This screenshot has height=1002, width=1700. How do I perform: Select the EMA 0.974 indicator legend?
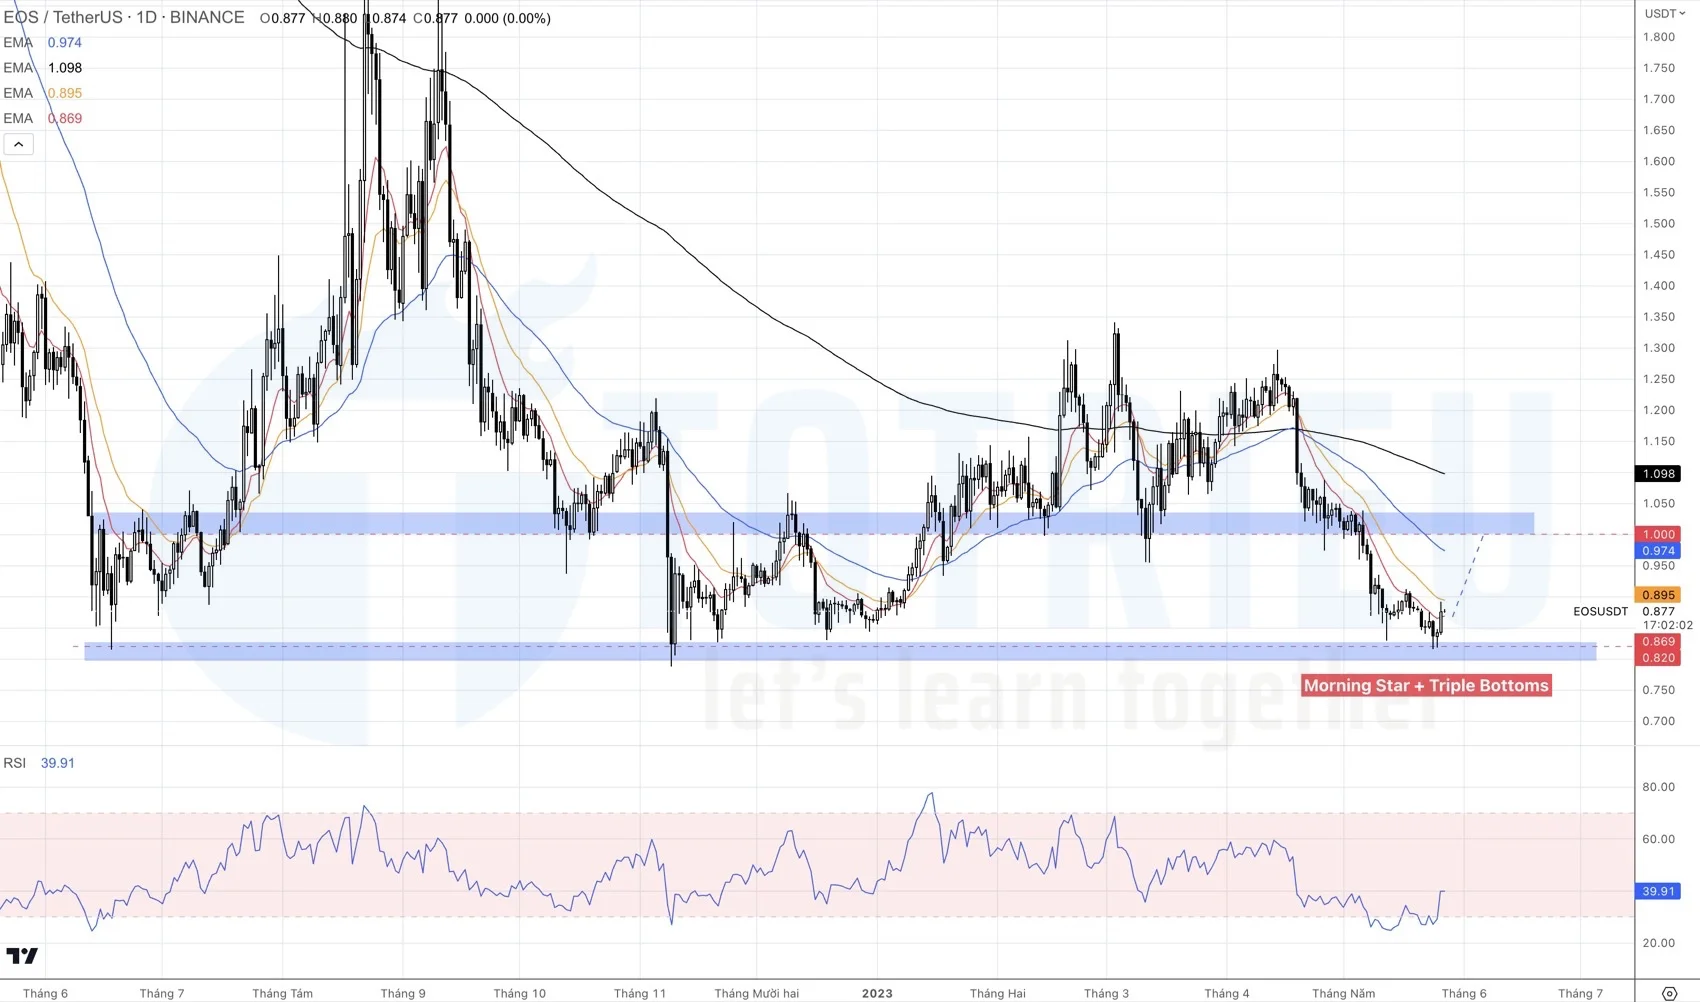(x=43, y=42)
